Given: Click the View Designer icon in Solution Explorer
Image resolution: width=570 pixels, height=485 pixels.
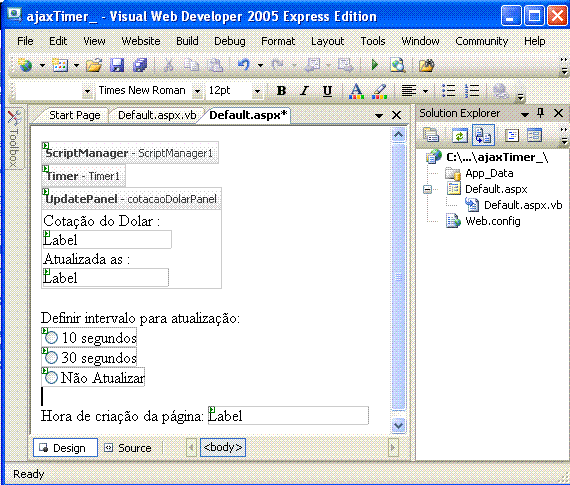Looking at the screenshot, I should [x=534, y=136].
